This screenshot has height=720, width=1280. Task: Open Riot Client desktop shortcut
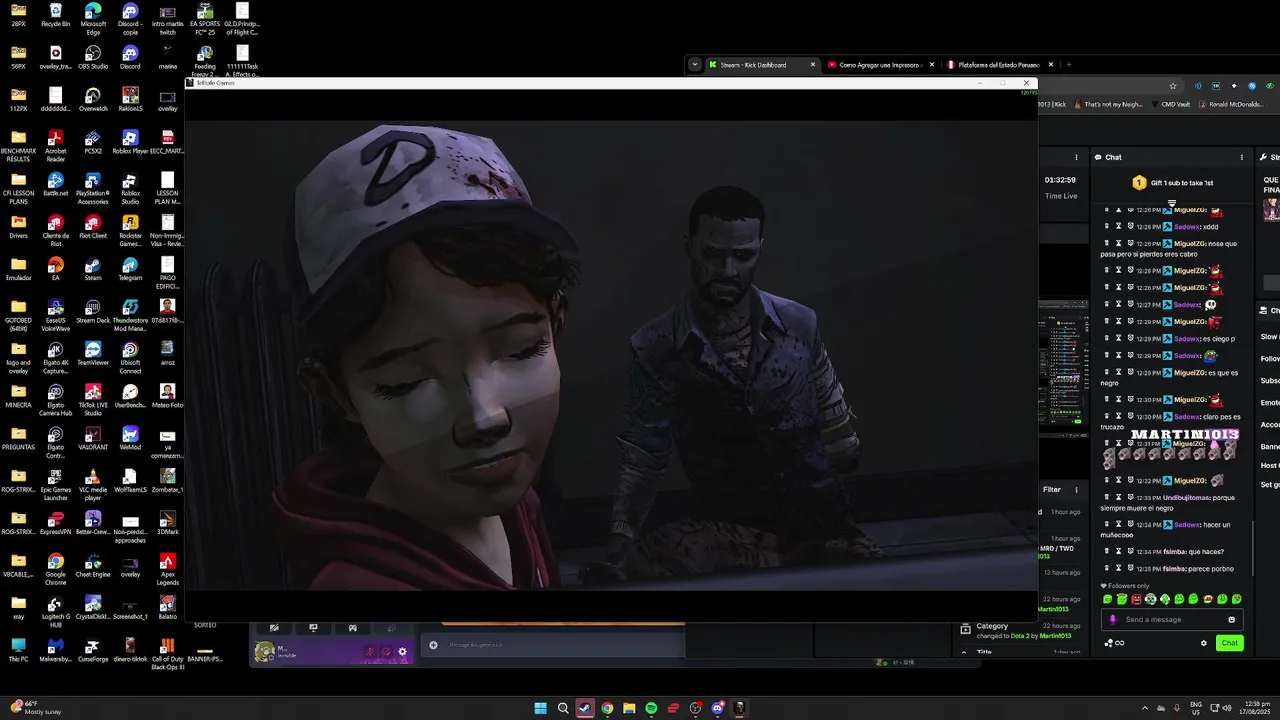[x=93, y=226]
